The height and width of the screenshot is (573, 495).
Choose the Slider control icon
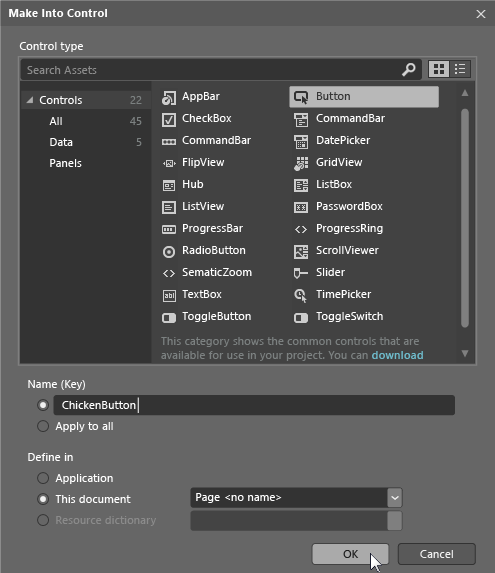[x=301, y=273]
